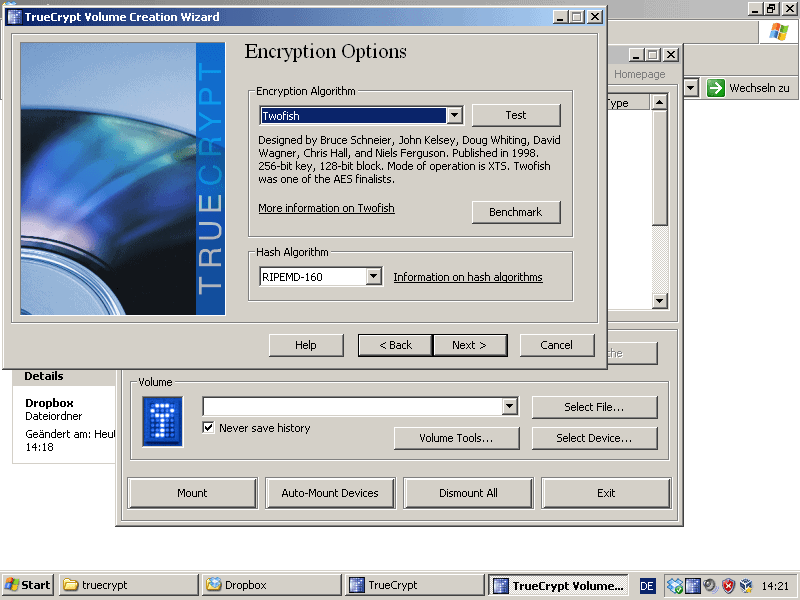Click the VirtualBox cube tray icon
Viewport: 800px width, 600px height.
pos(746,585)
